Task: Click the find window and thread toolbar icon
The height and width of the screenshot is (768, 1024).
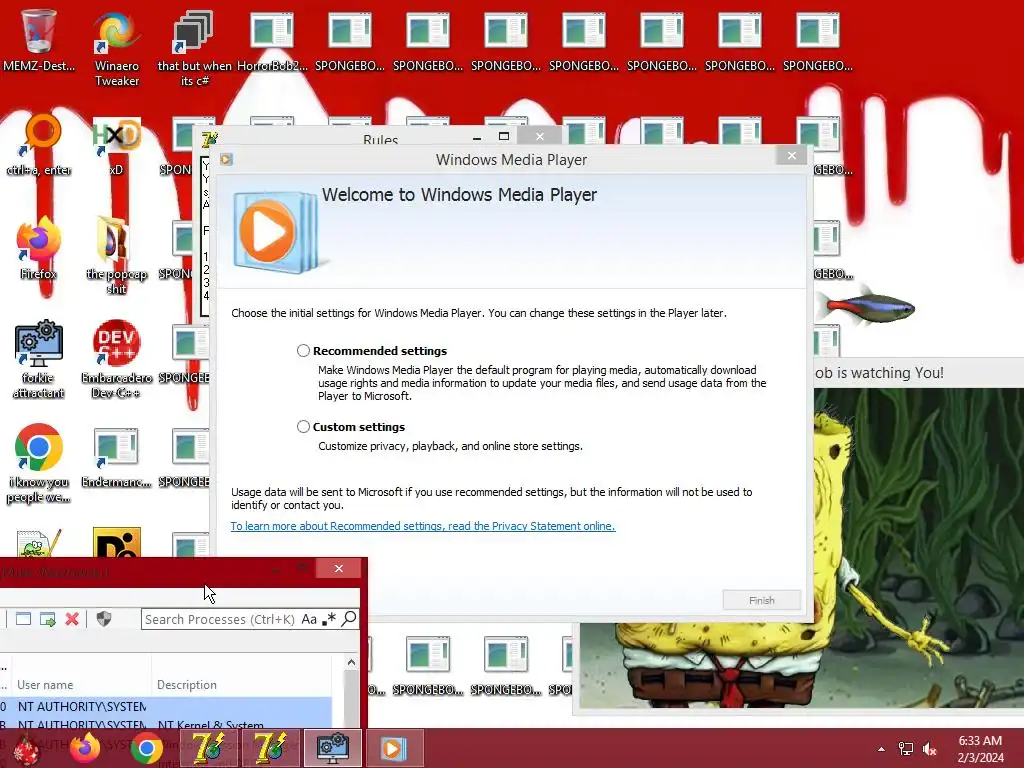Action: tap(48, 619)
